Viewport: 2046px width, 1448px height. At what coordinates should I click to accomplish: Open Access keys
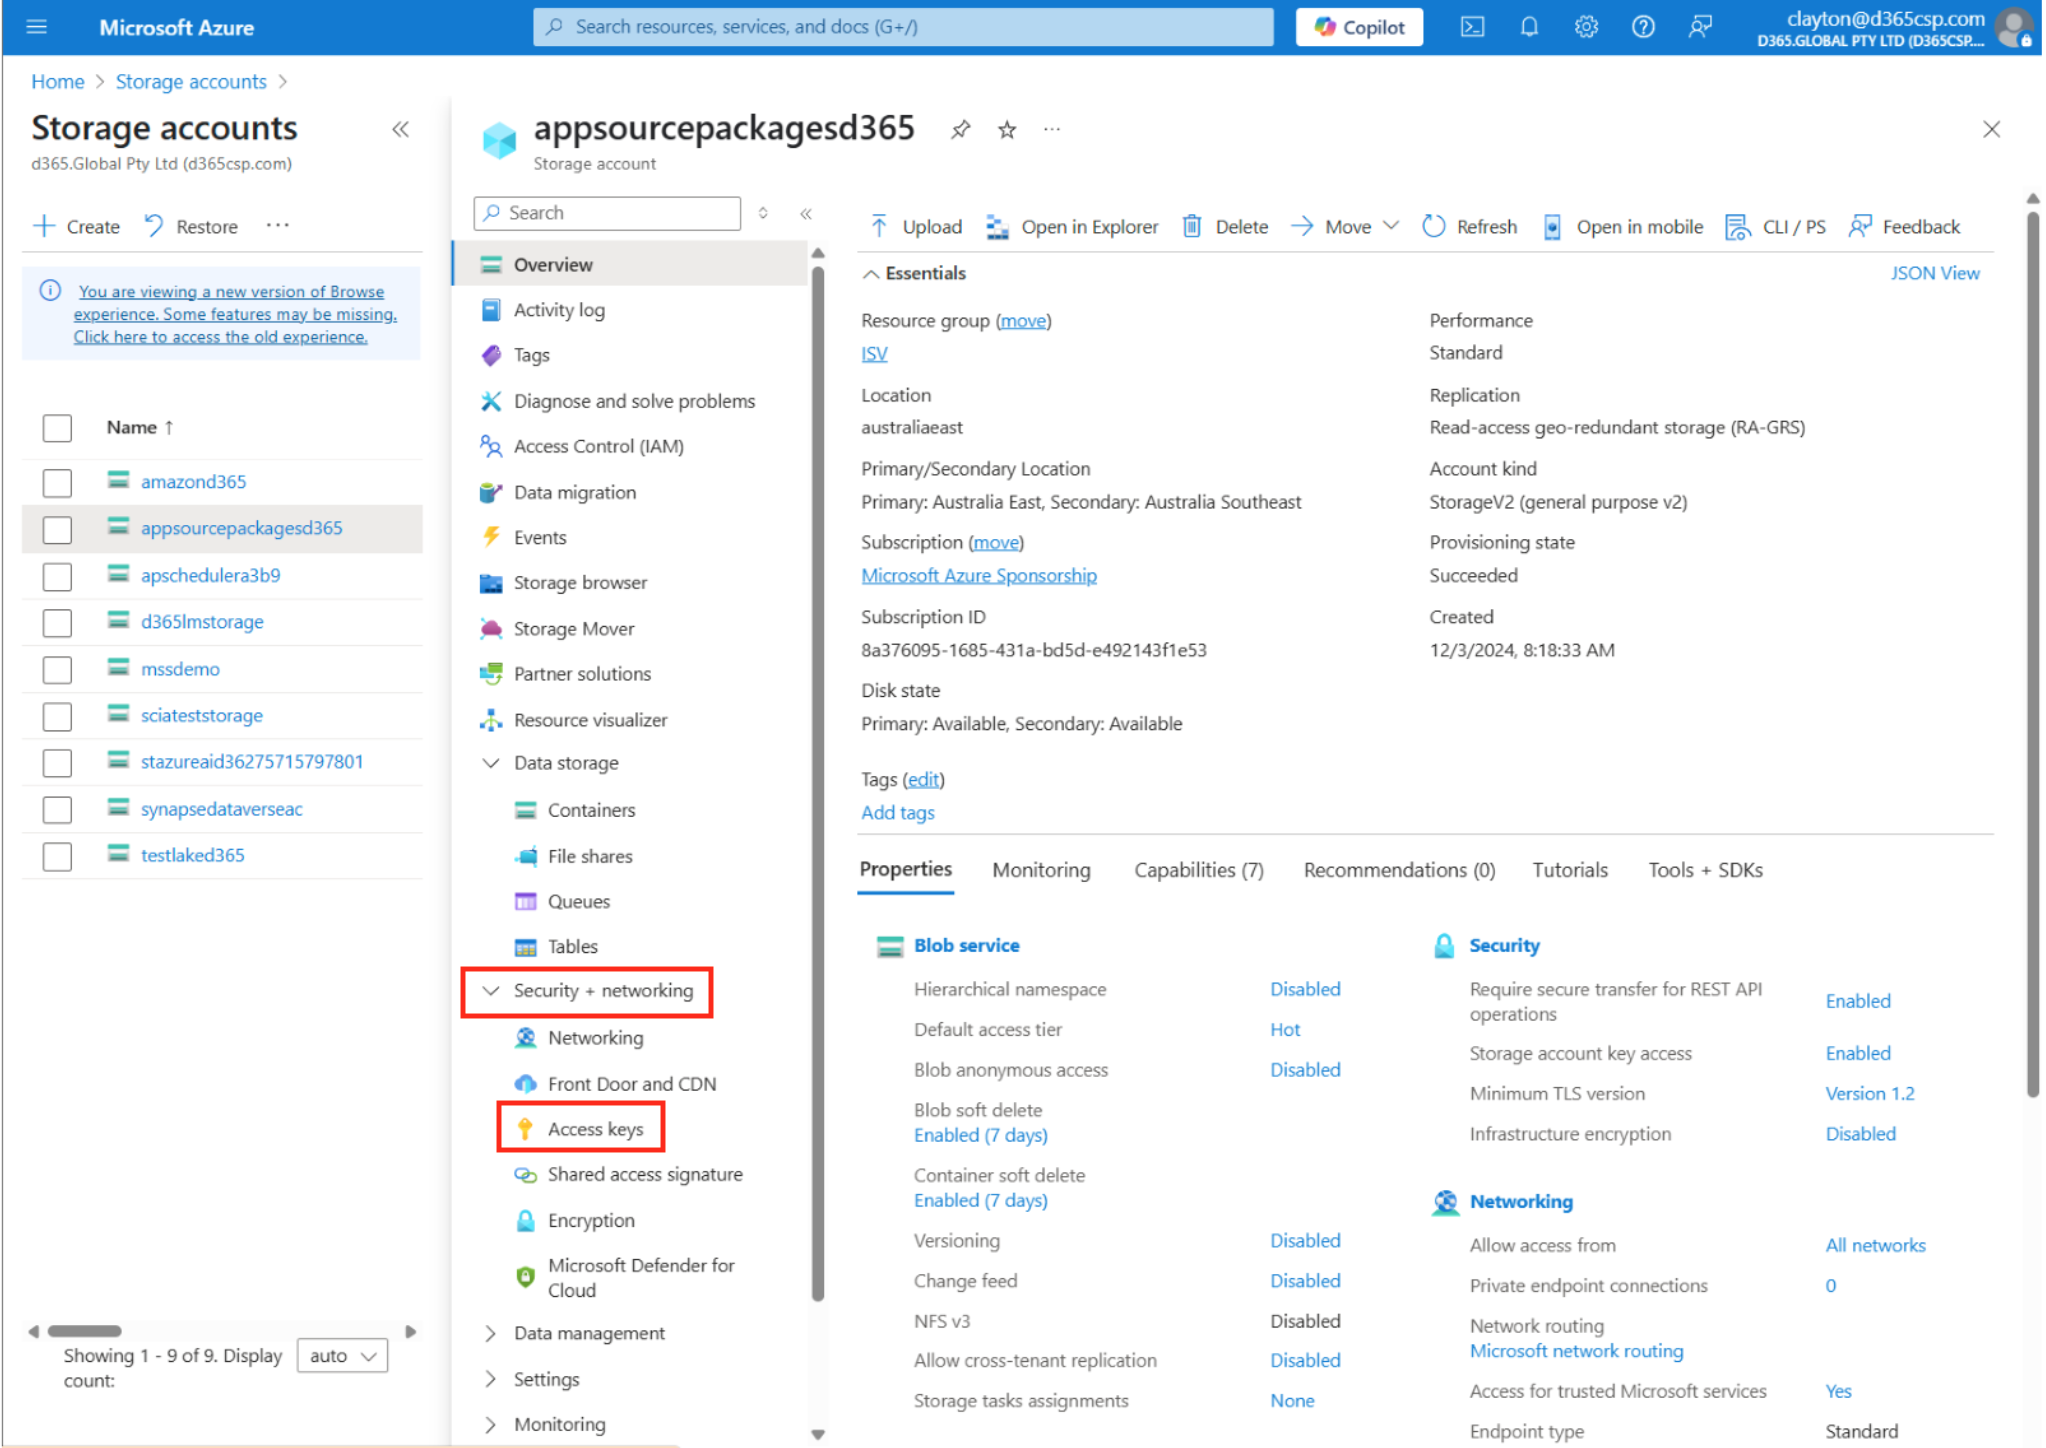(x=595, y=1129)
